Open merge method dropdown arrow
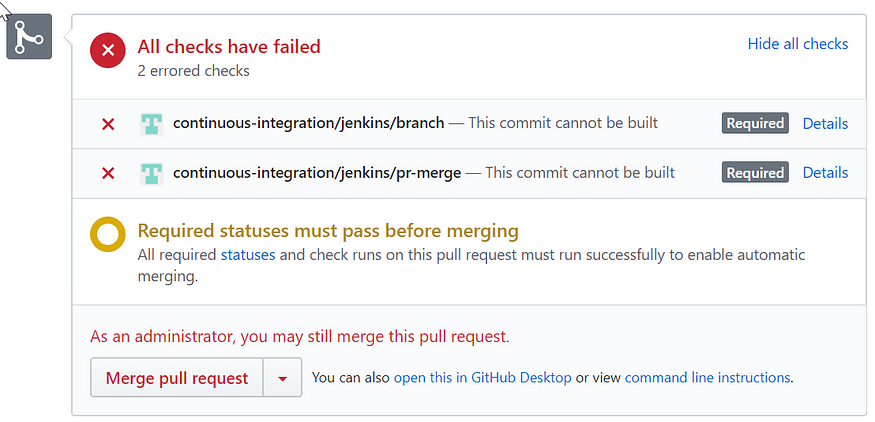 coord(282,378)
